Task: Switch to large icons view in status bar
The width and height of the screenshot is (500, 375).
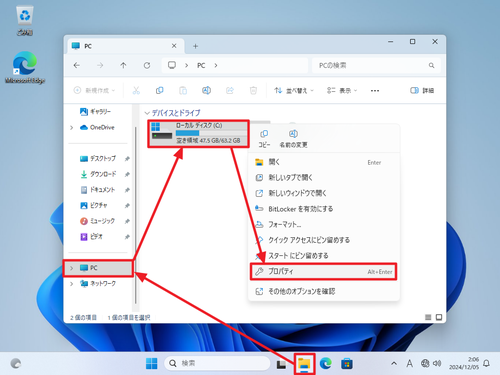Action: [x=439, y=317]
